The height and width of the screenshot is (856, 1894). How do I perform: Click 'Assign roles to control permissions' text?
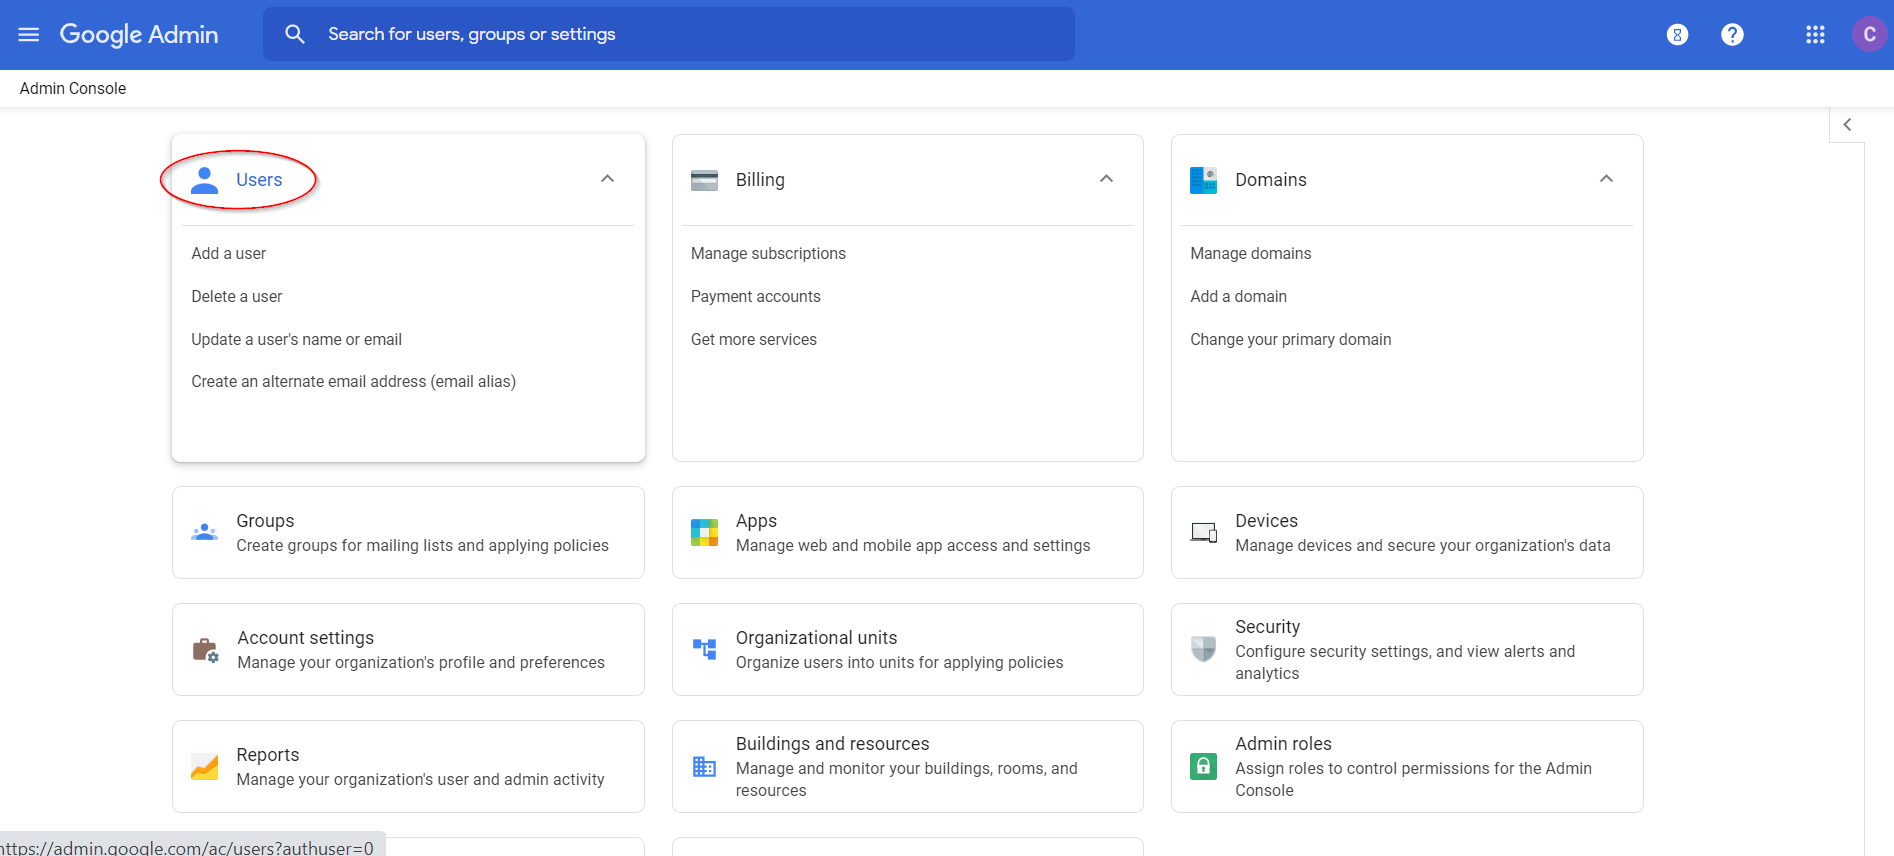click(x=1414, y=780)
